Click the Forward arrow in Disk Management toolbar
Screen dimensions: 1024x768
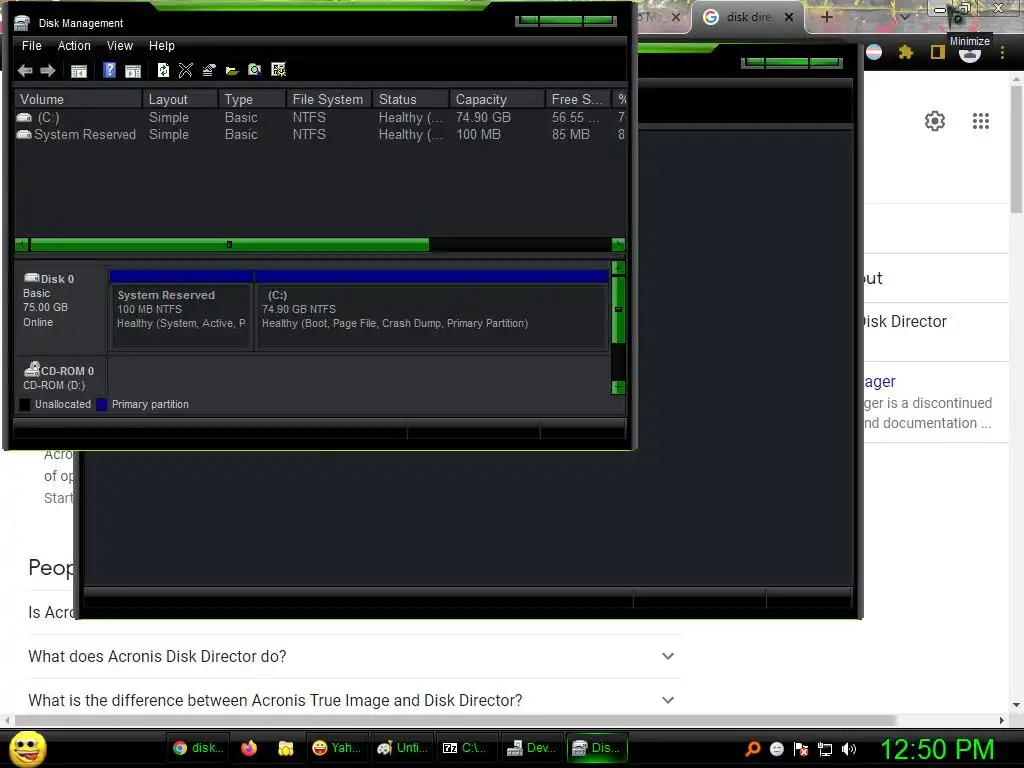[48, 71]
